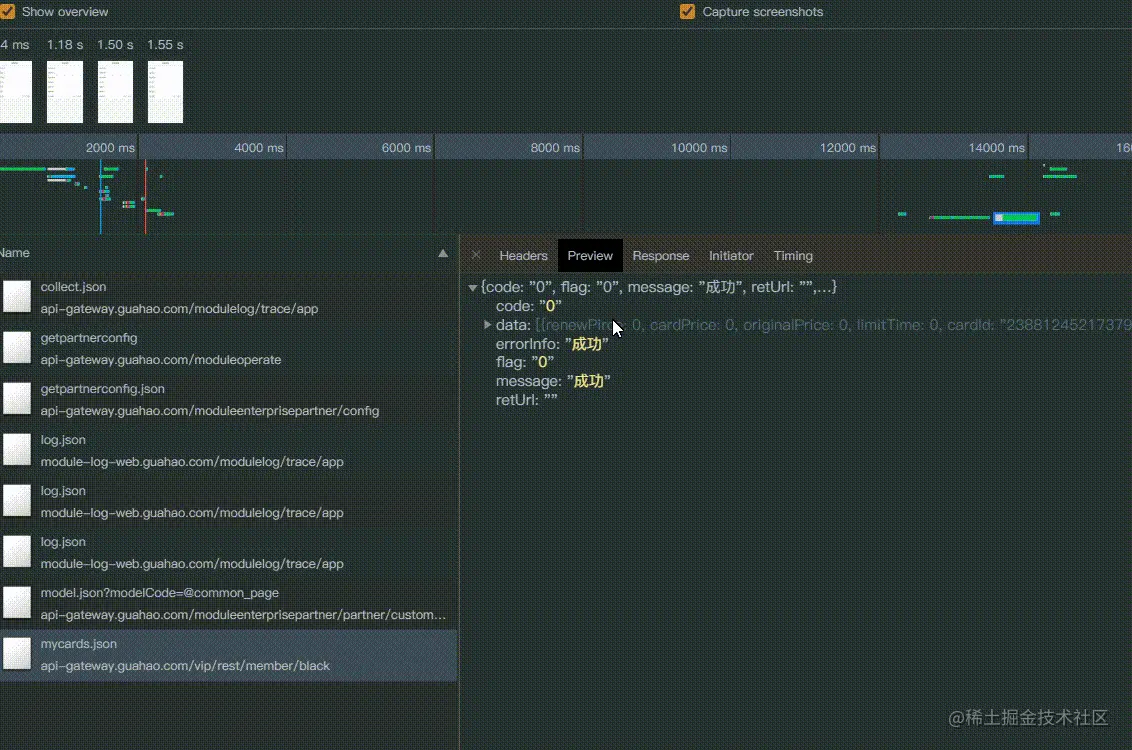Select the collect.json request

coord(228,297)
